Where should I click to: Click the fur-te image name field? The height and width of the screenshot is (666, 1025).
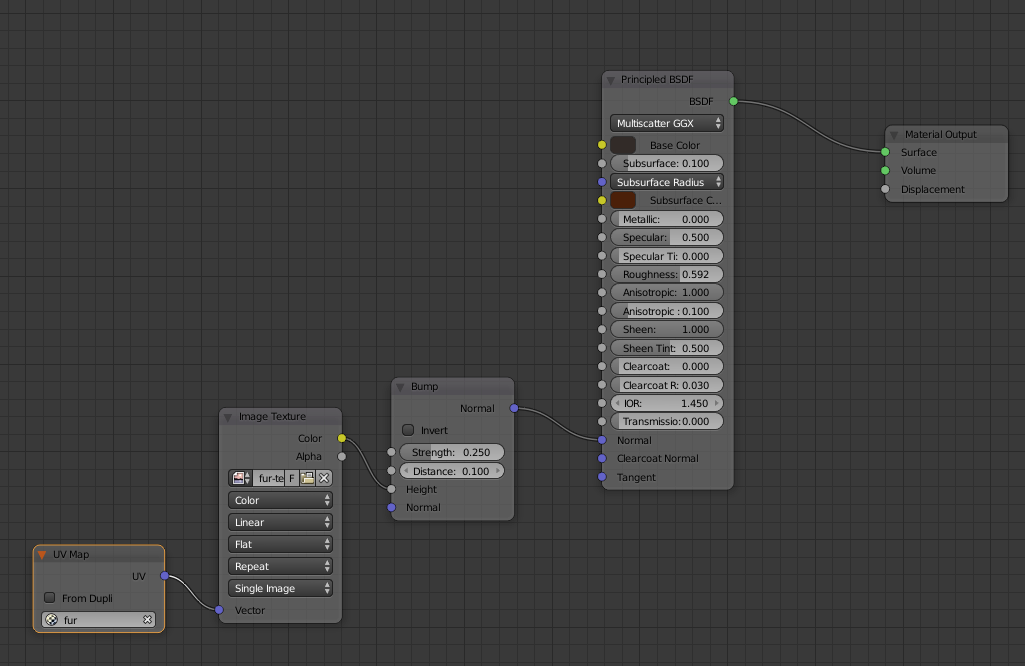click(x=269, y=478)
